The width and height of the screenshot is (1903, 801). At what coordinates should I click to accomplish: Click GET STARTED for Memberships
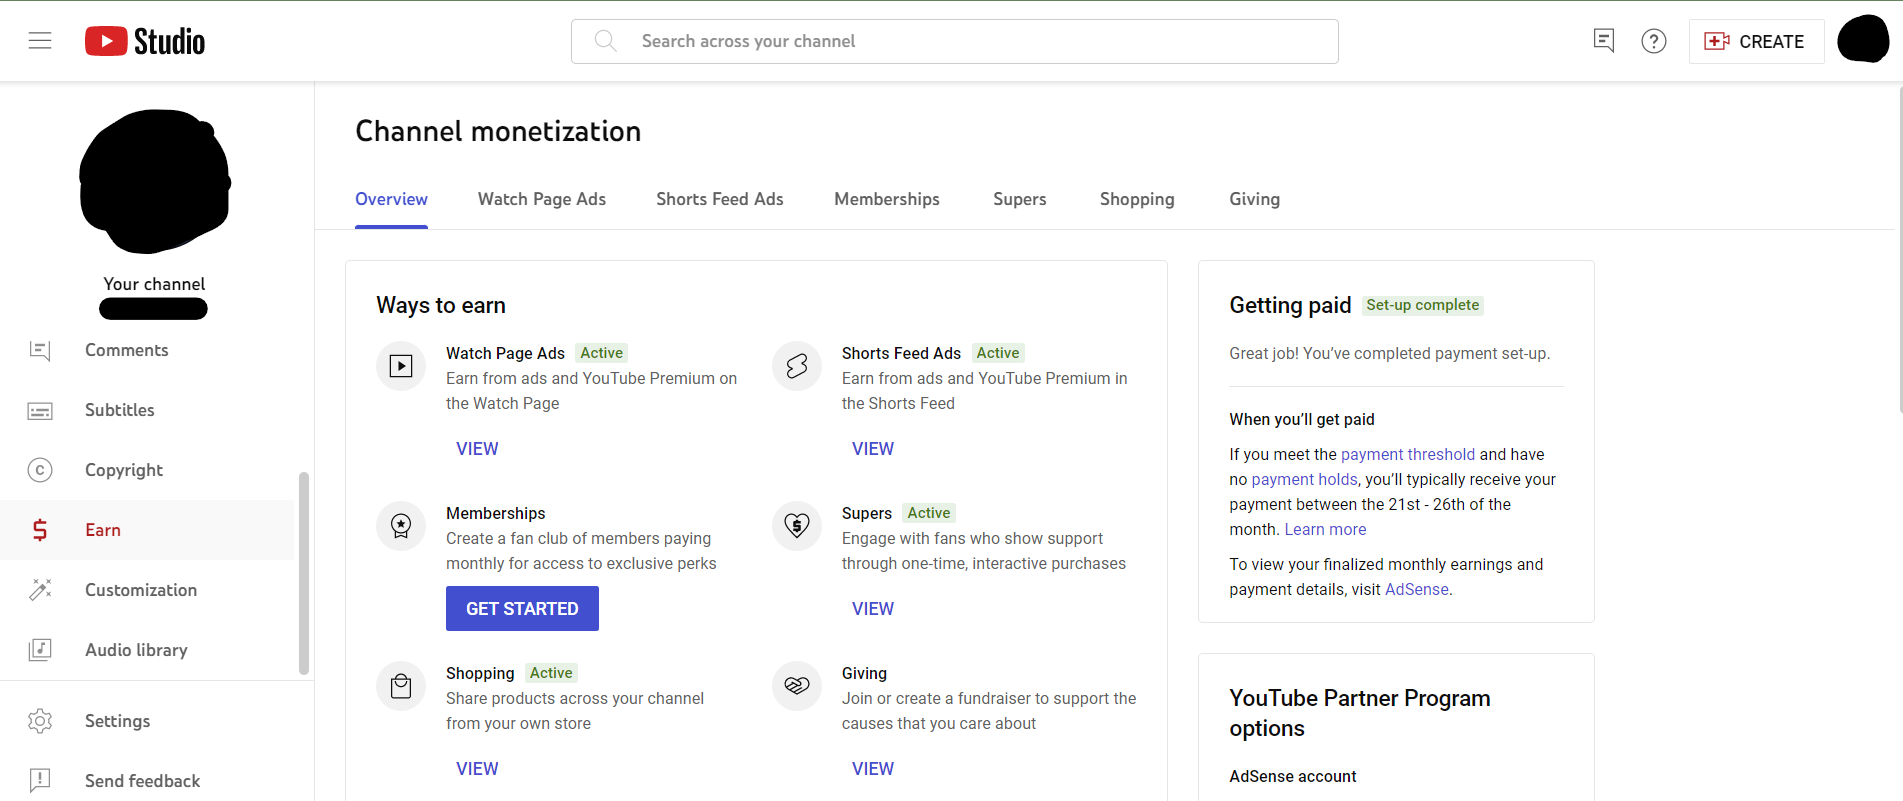[522, 609]
